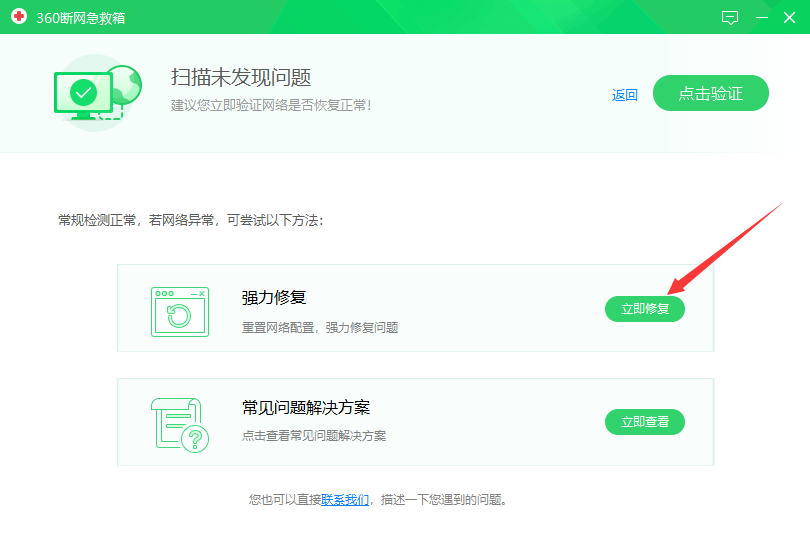810x535 pixels.
Task: Open the feedback message icon in title bar
Action: click(729, 18)
